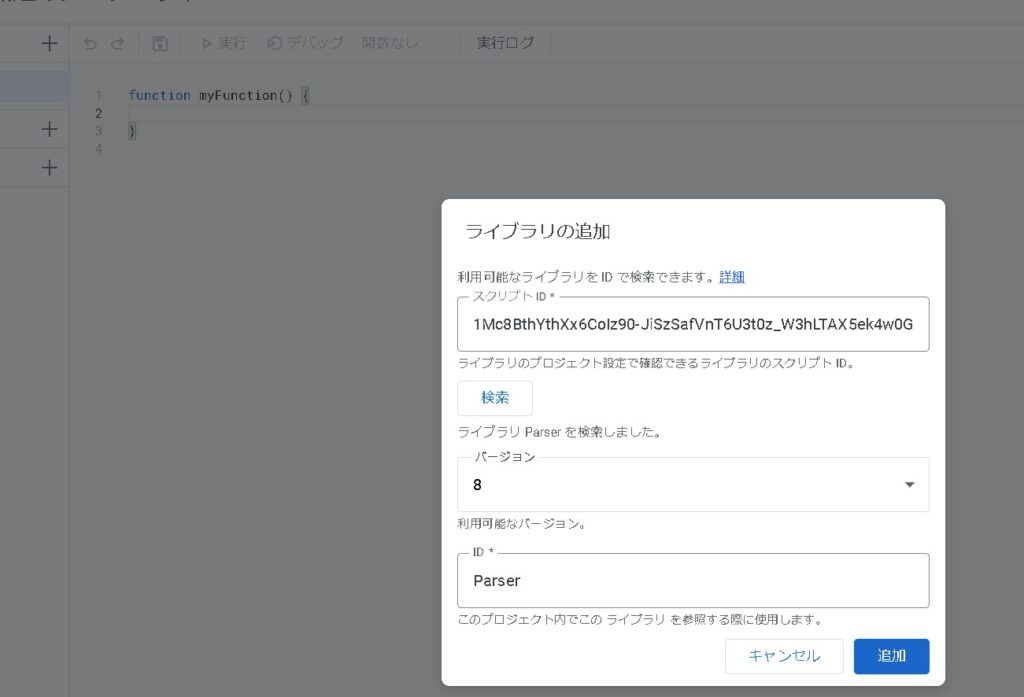Start debugging with the デバッグ button
The image size is (1024, 697).
306,43
